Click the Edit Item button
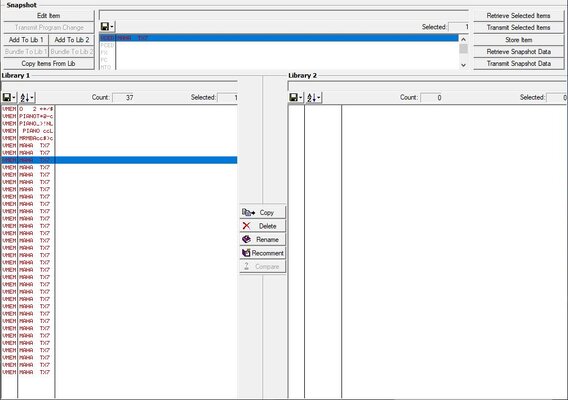 (x=49, y=16)
